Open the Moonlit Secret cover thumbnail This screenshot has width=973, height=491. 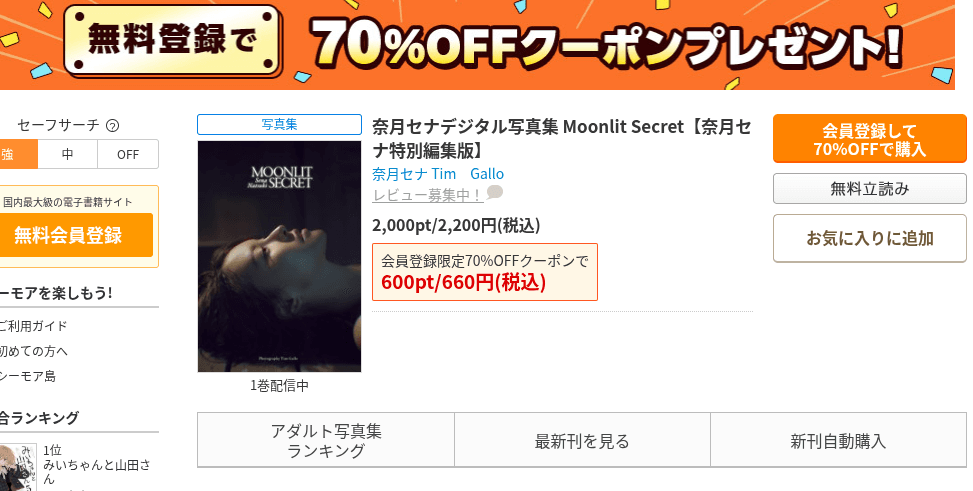click(279, 256)
